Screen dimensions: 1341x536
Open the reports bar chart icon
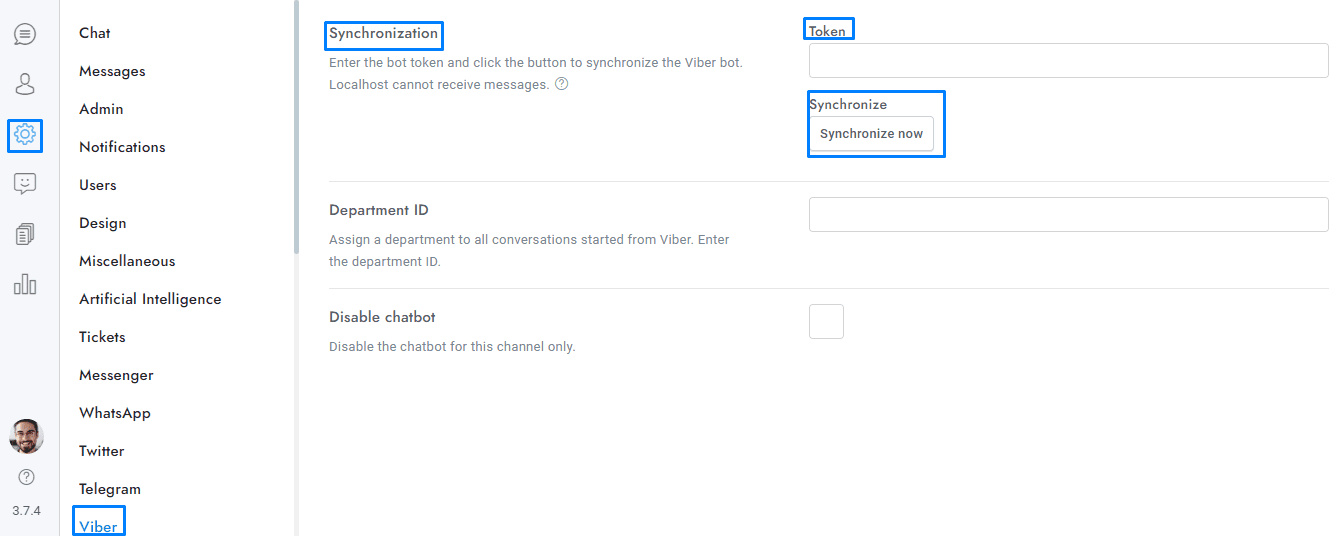click(x=25, y=284)
